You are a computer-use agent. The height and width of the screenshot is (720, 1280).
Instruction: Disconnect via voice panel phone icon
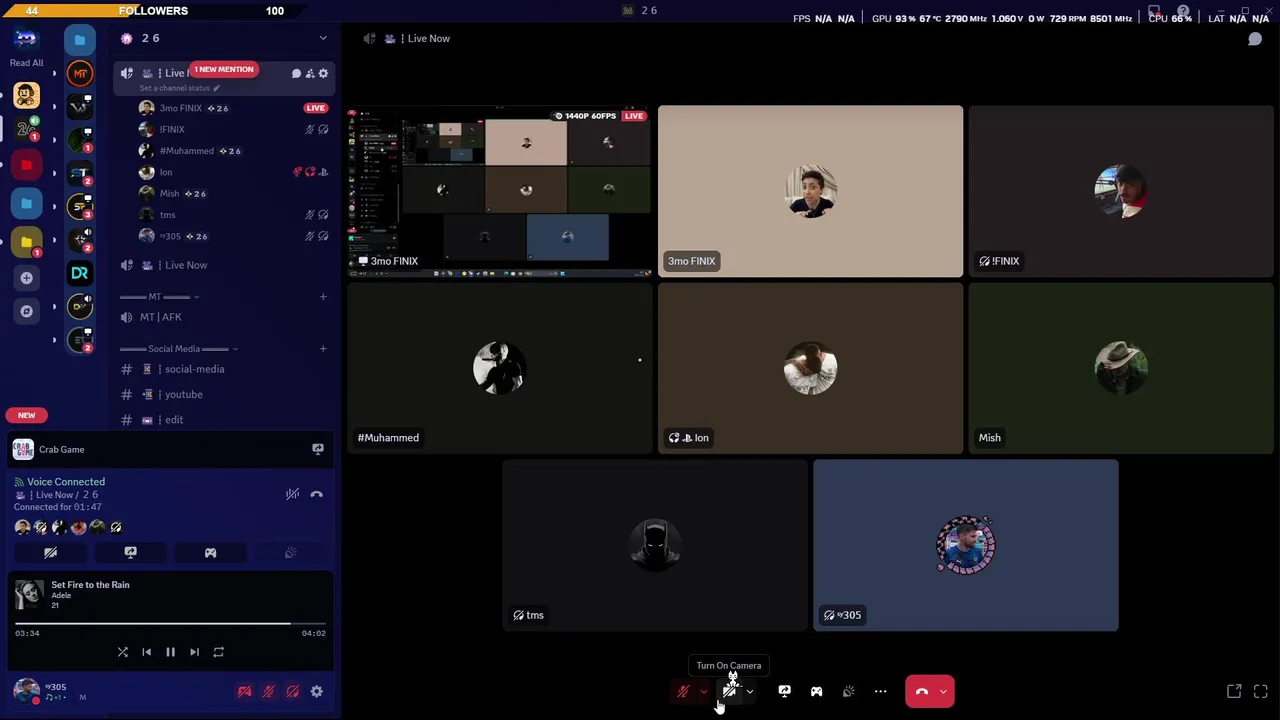pyautogui.click(x=316, y=494)
